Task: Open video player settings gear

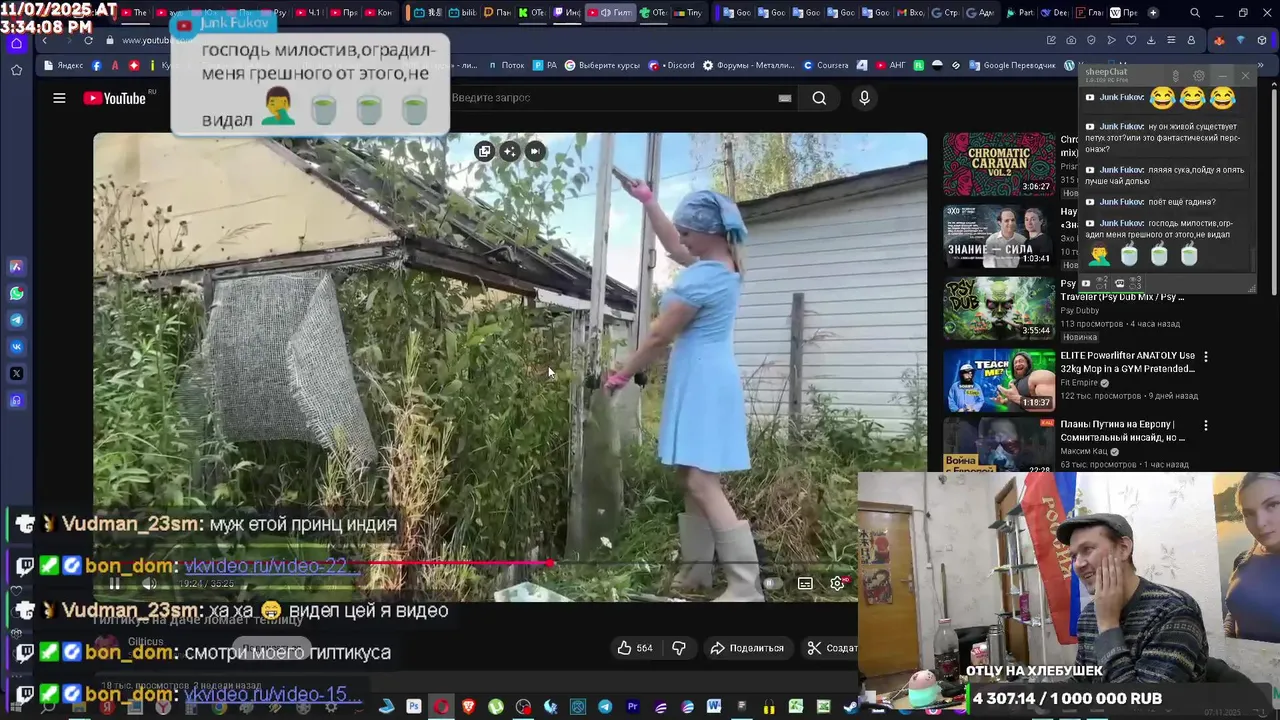Action: (x=838, y=583)
